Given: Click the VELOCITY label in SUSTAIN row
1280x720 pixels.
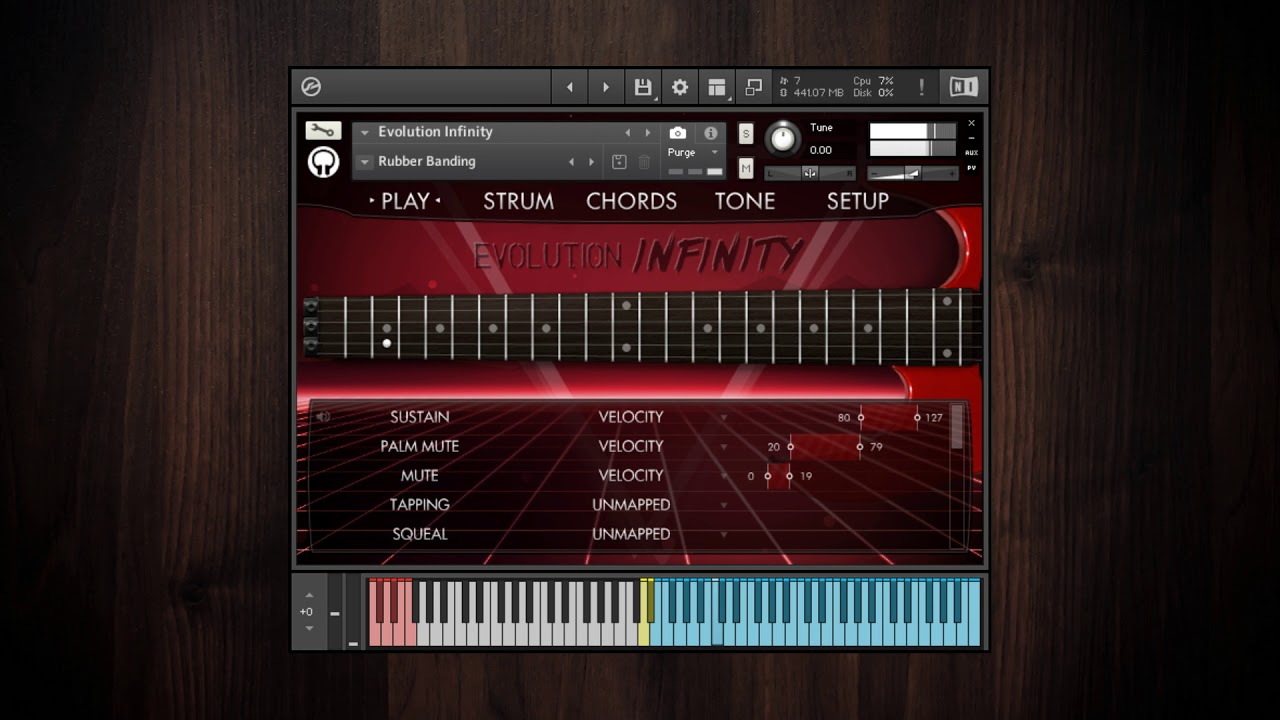Looking at the screenshot, I should tap(631, 417).
